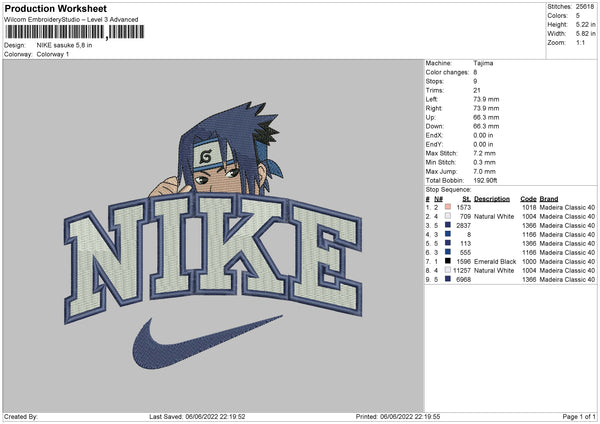
Task: Click the Zoom value '1:1'
Action: pos(580,42)
